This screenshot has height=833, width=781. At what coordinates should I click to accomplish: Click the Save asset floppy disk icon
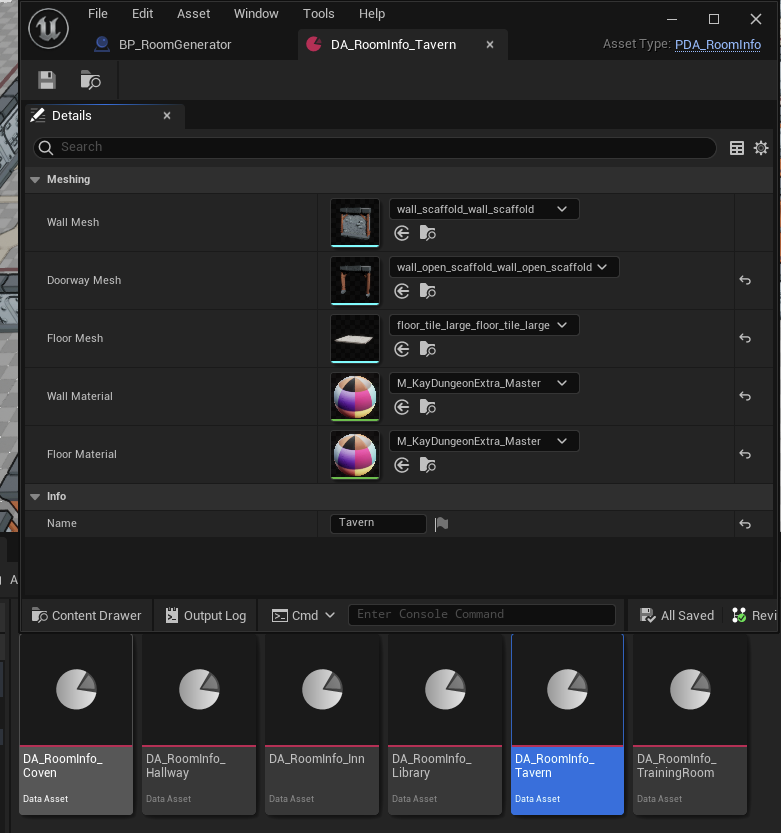coord(47,81)
